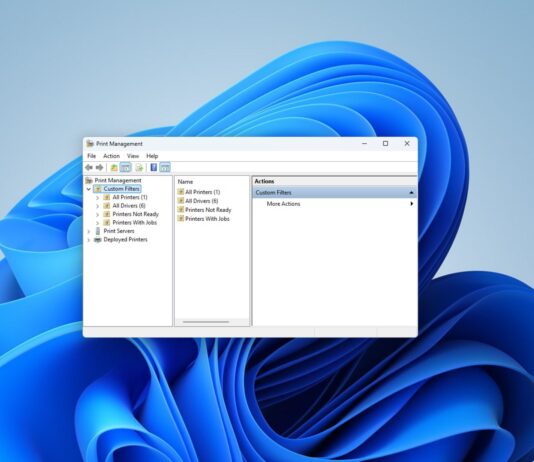The height and width of the screenshot is (462, 534).
Task: Collapse the Custom Filters tree chevron
Action: click(x=89, y=189)
